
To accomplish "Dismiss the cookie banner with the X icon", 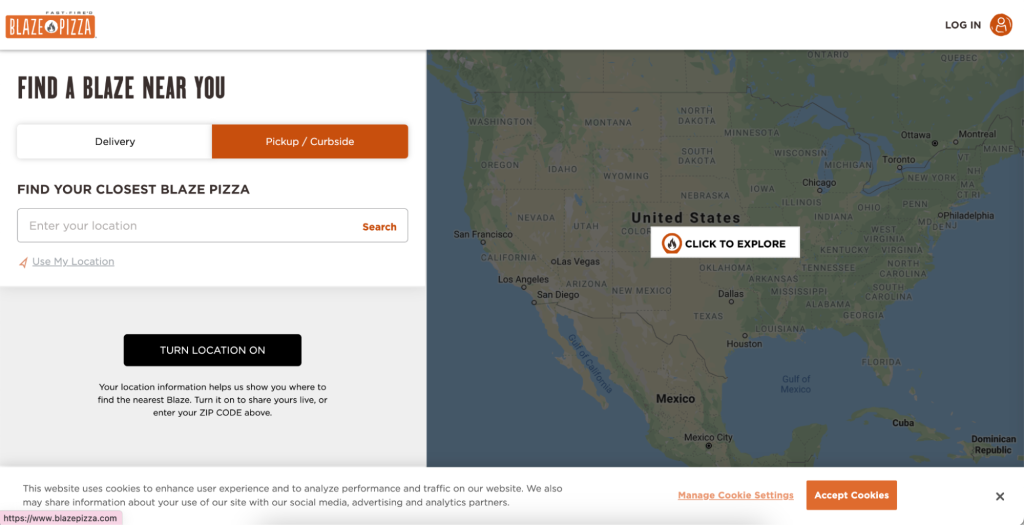I will 1000,497.
